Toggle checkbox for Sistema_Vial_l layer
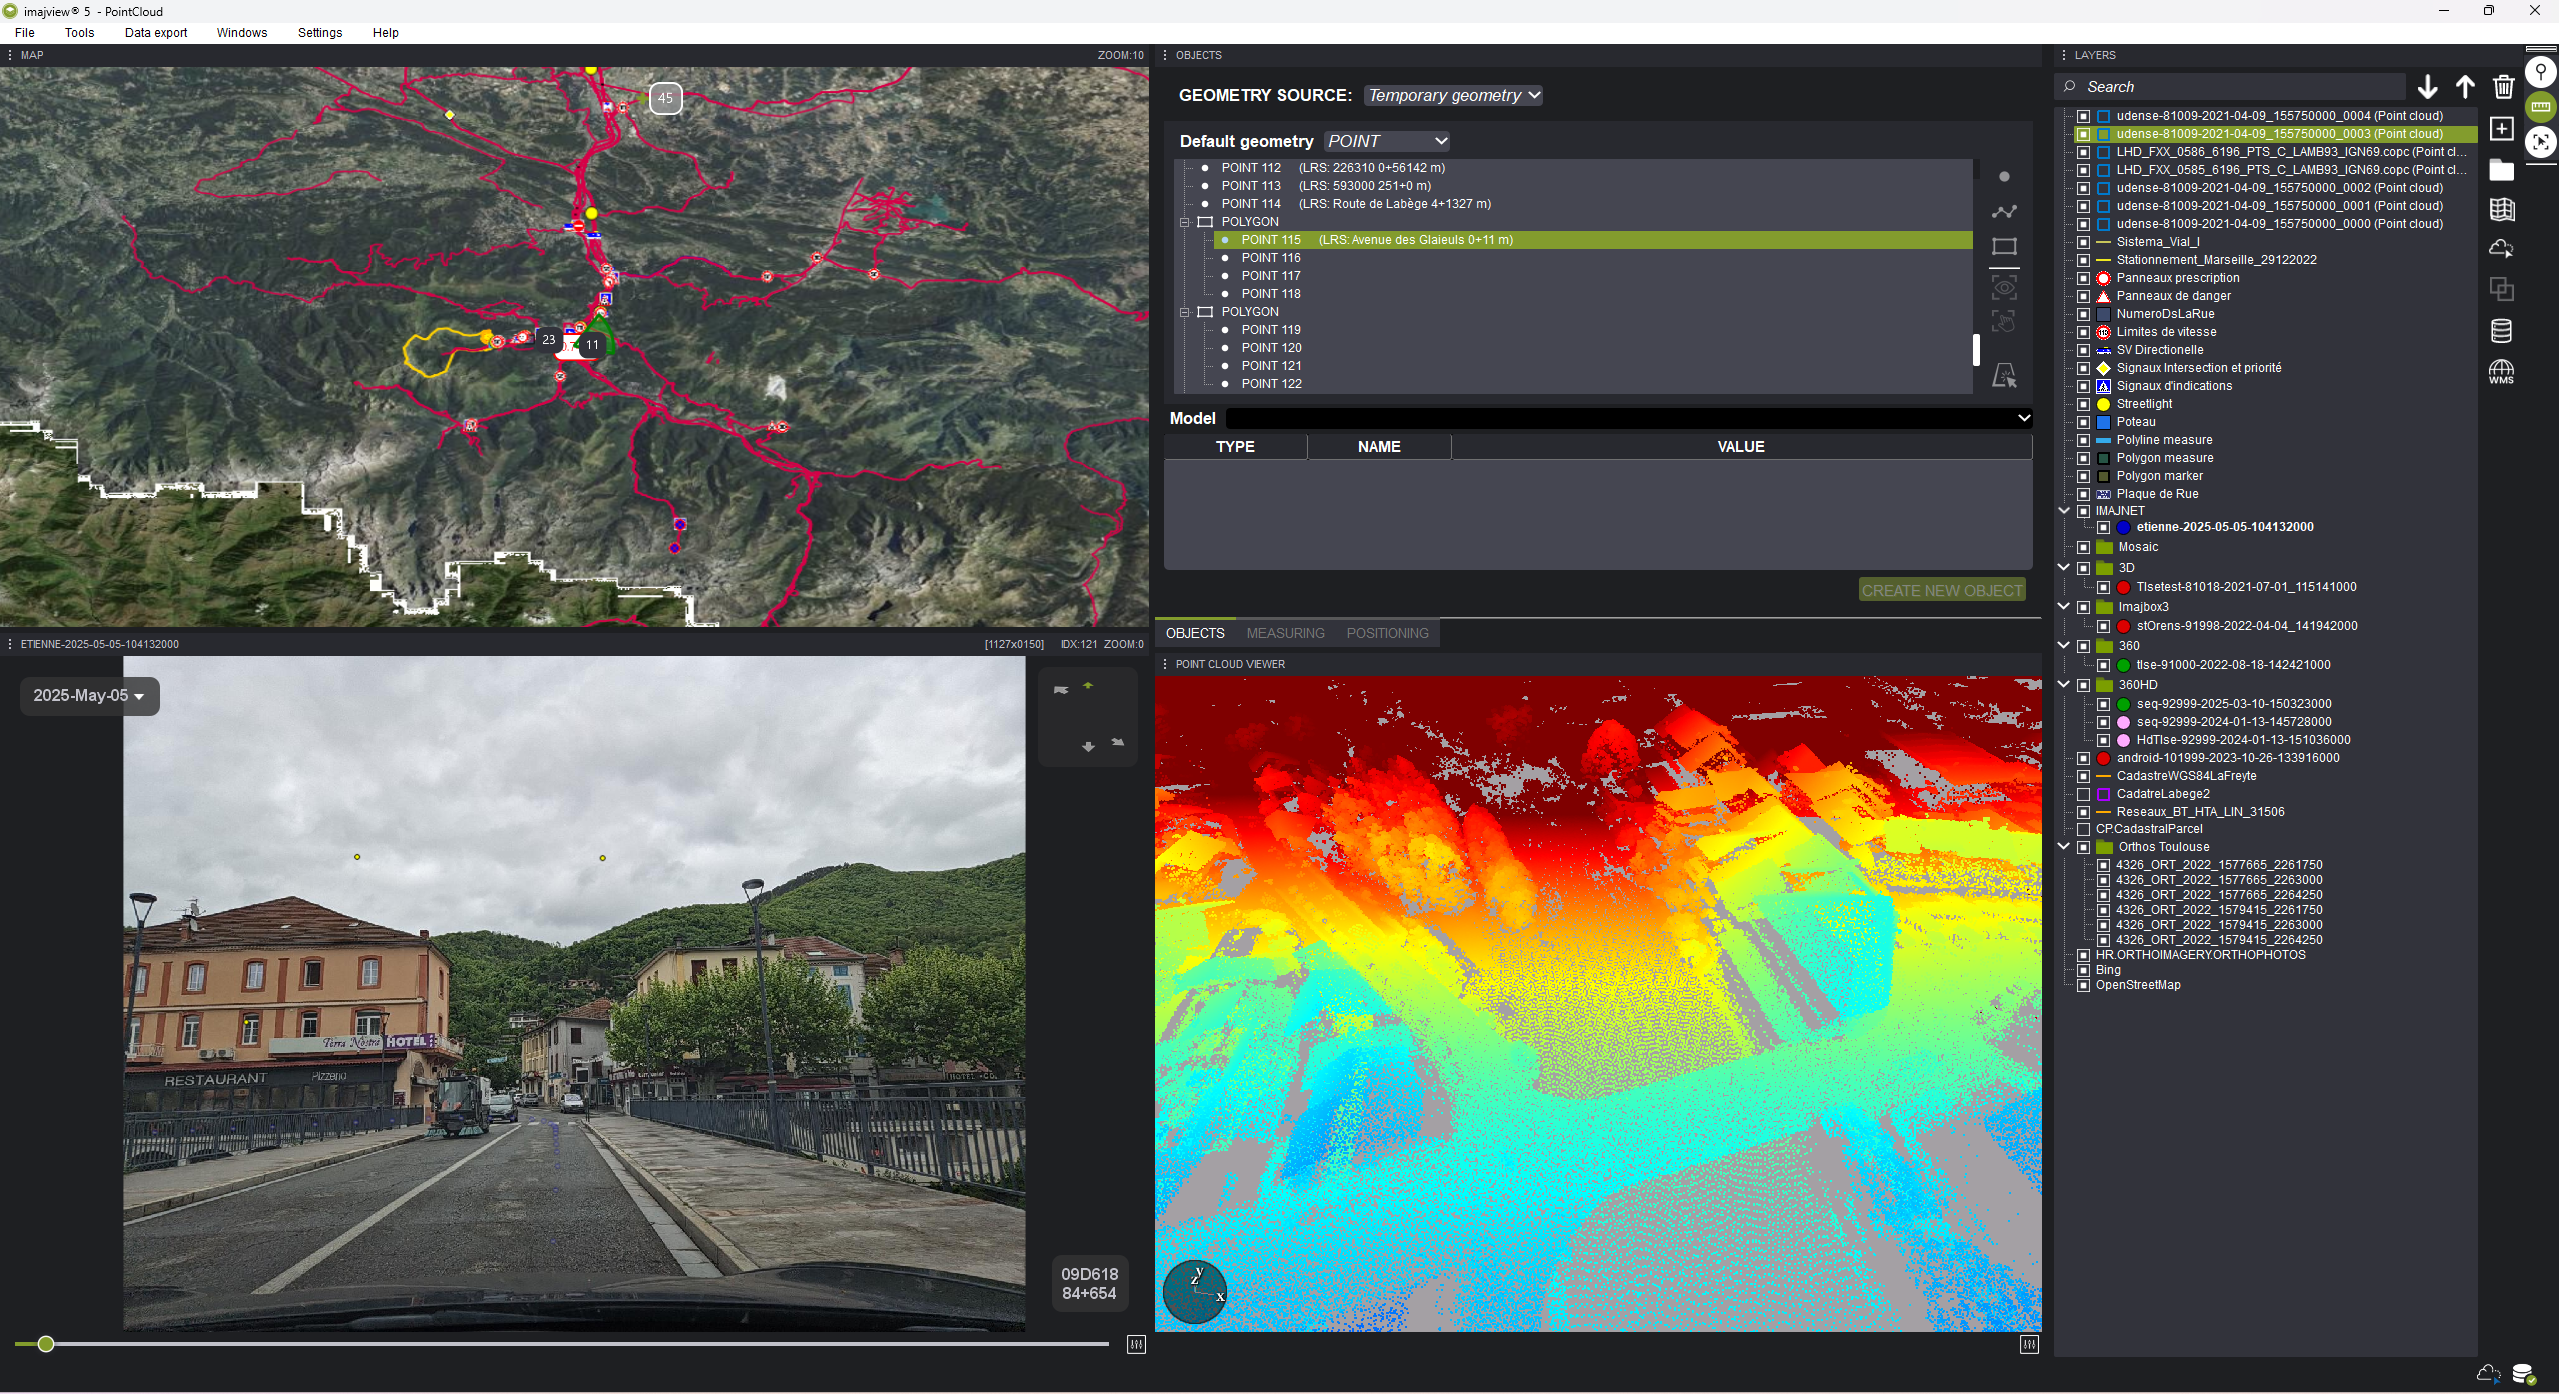The image size is (2559, 1394). [x=2083, y=242]
